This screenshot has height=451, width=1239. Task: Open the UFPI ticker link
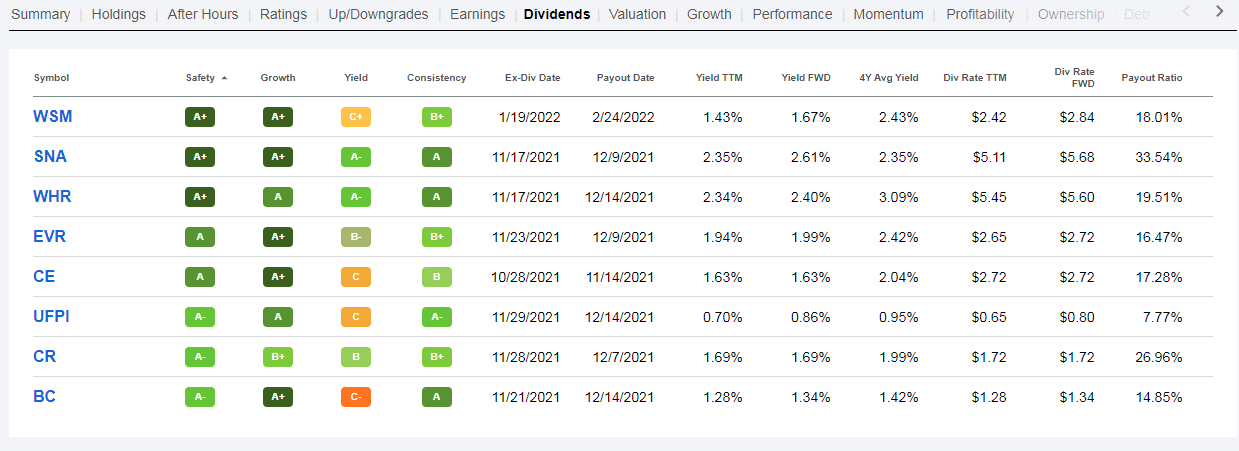point(51,317)
